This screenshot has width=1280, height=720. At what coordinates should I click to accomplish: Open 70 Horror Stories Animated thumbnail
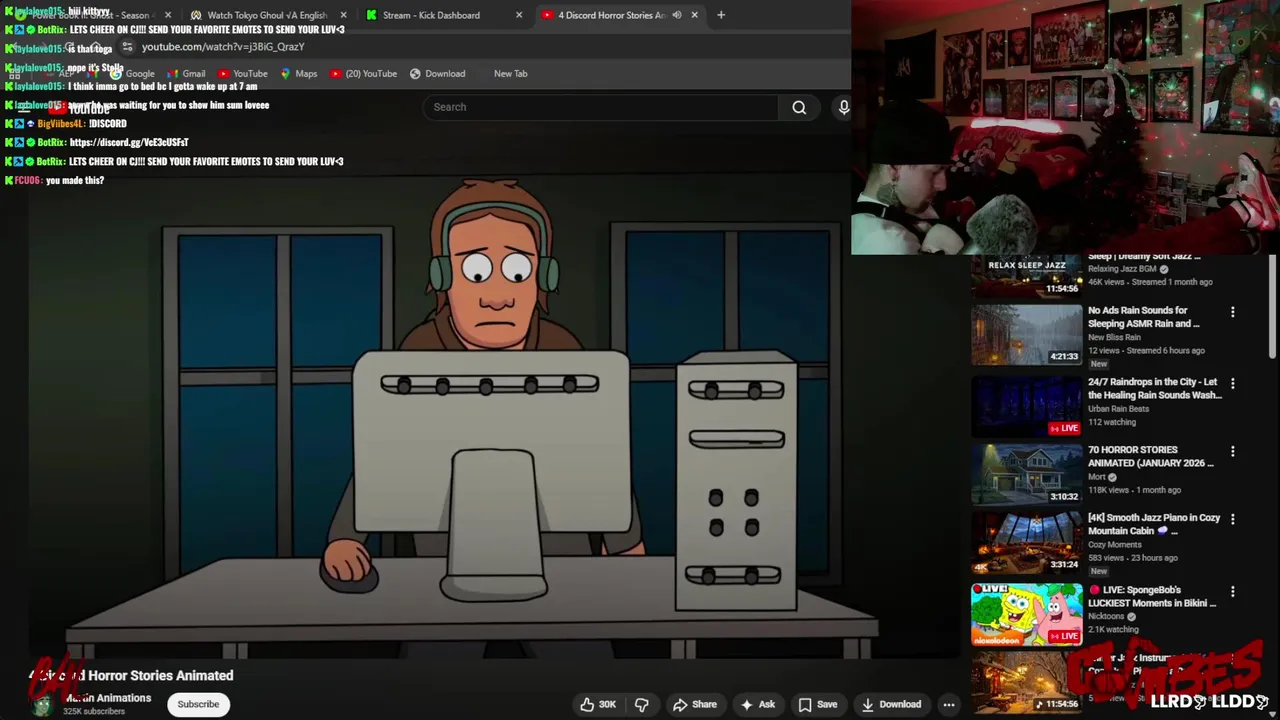click(1026, 474)
